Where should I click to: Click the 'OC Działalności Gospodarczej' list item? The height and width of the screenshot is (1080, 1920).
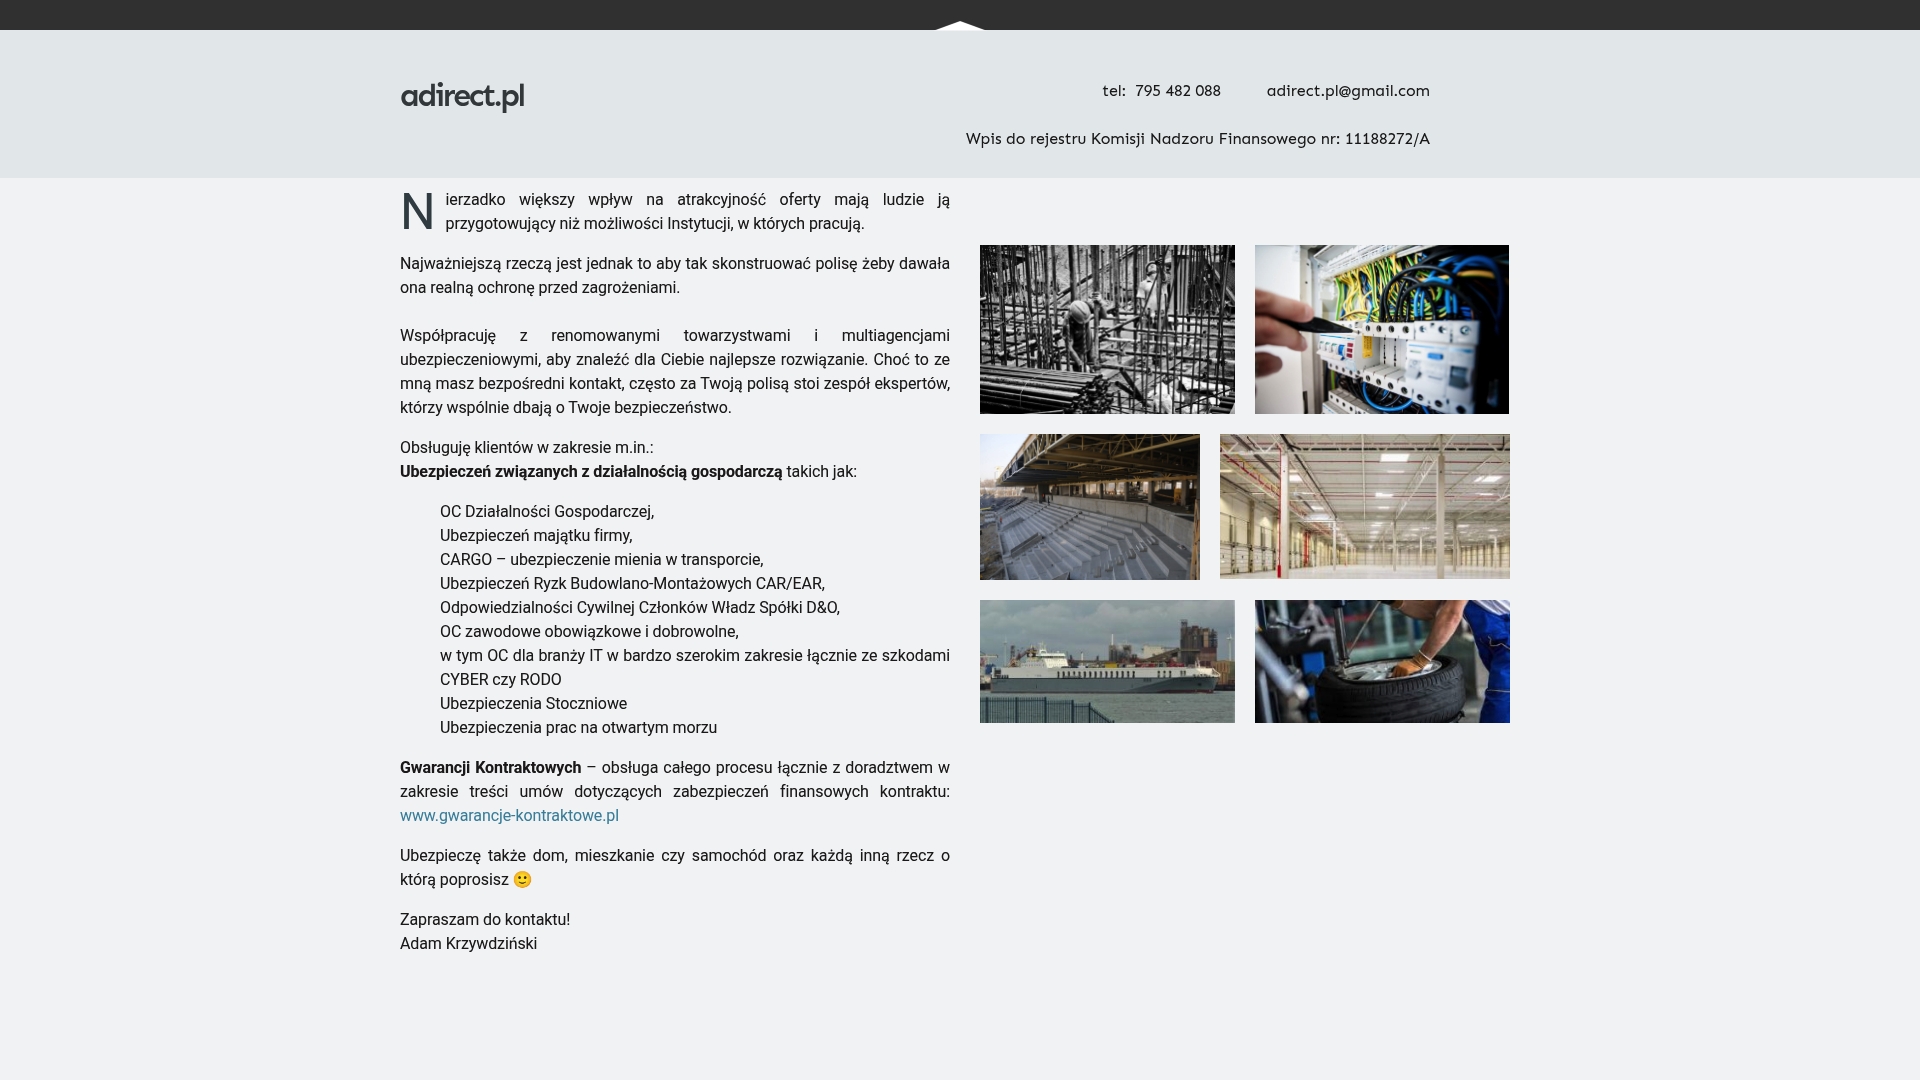pos(547,512)
